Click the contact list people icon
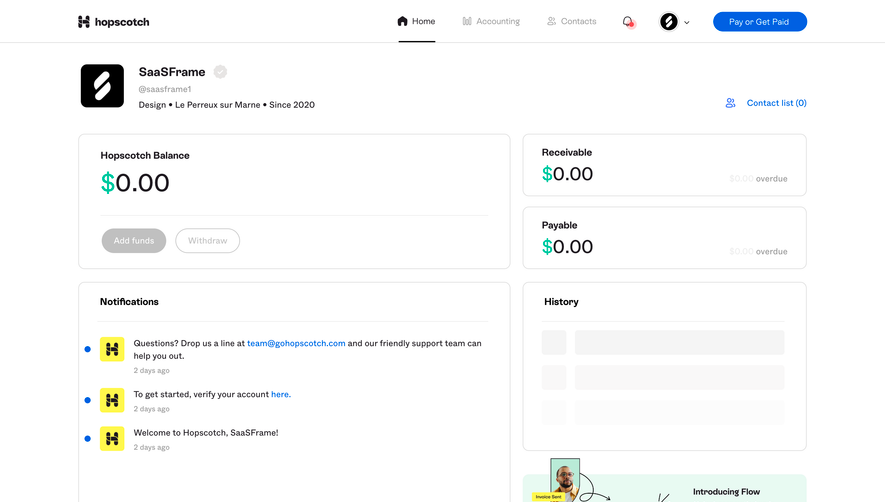 [730, 103]
